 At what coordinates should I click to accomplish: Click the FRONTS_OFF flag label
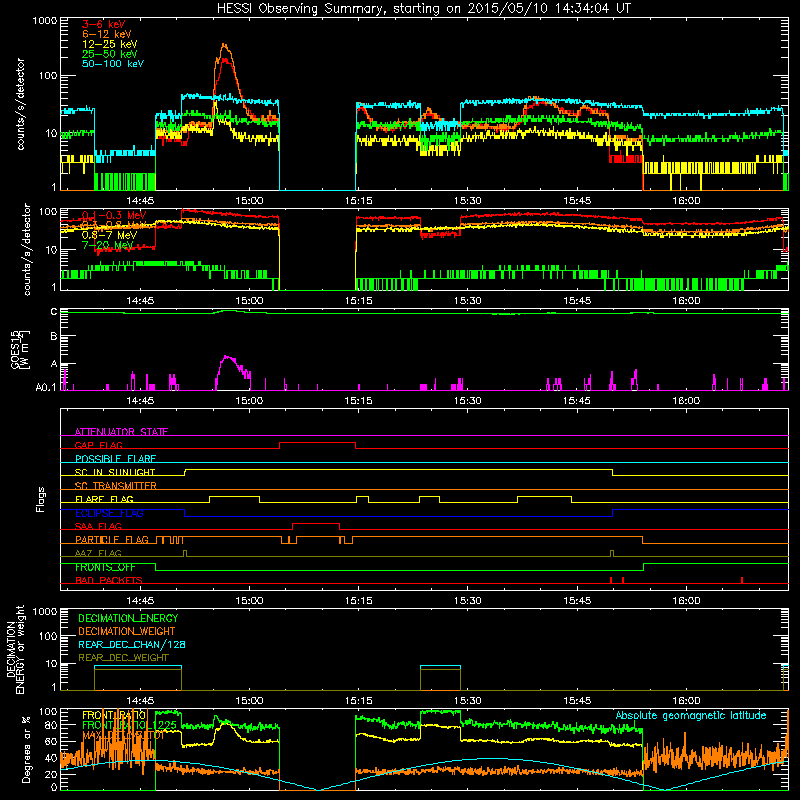coord(105,567)
